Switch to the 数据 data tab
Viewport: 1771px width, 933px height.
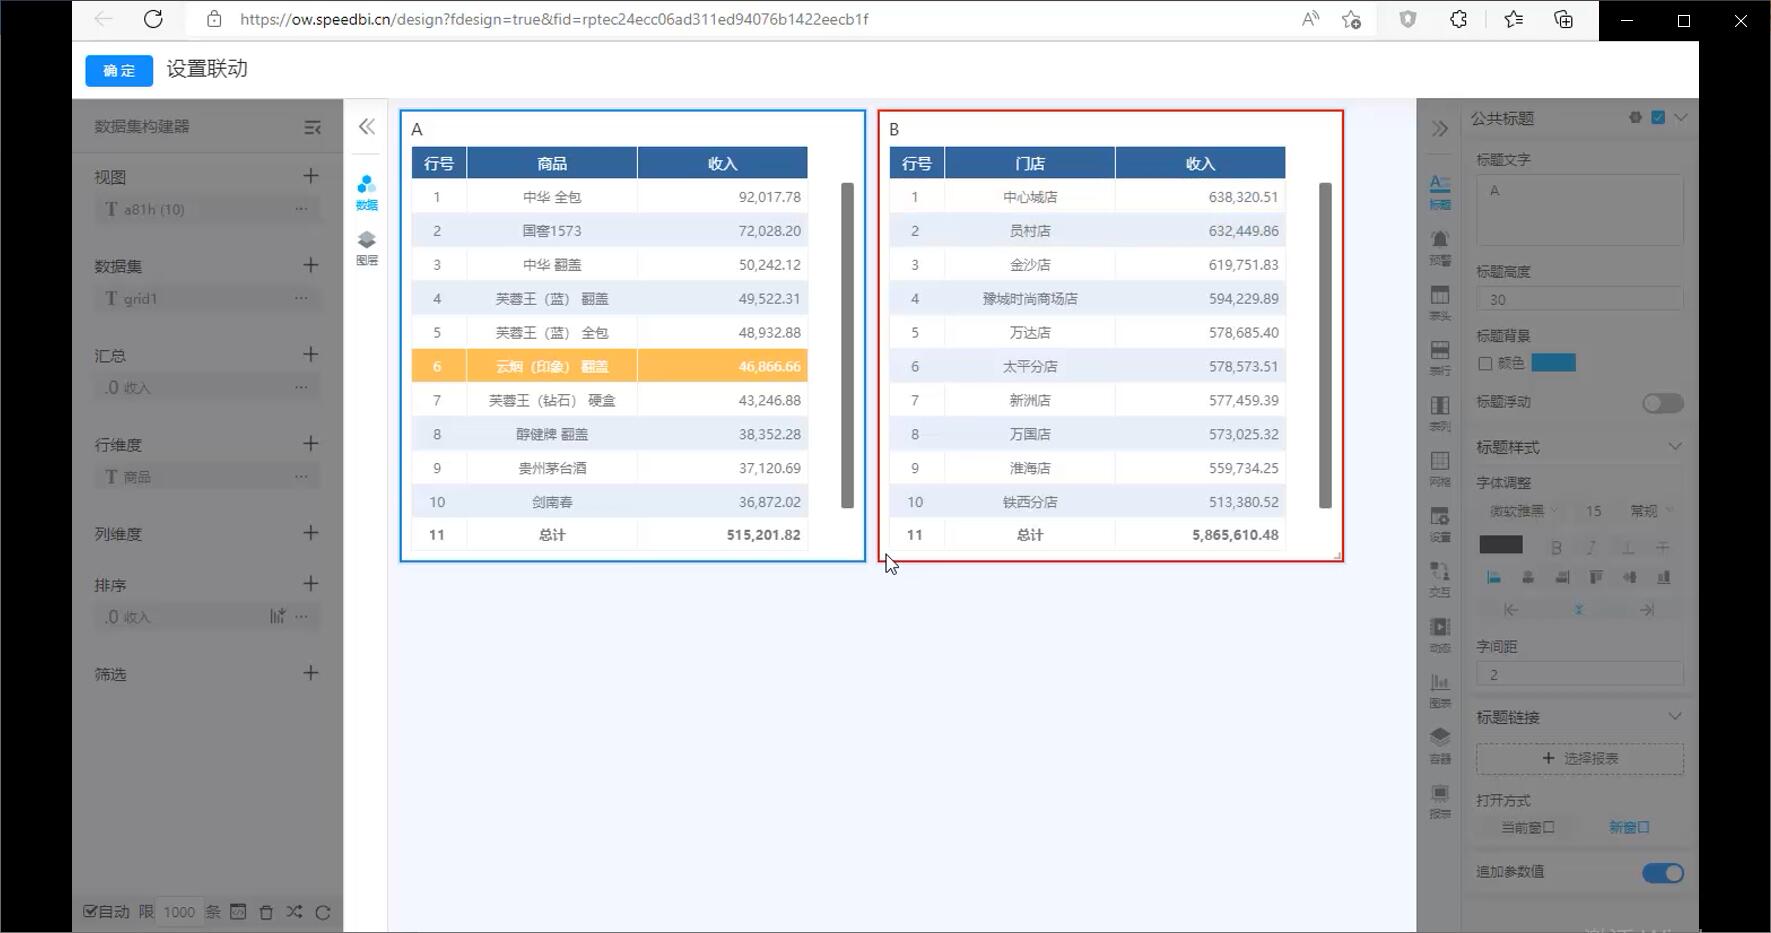(367, 192)
